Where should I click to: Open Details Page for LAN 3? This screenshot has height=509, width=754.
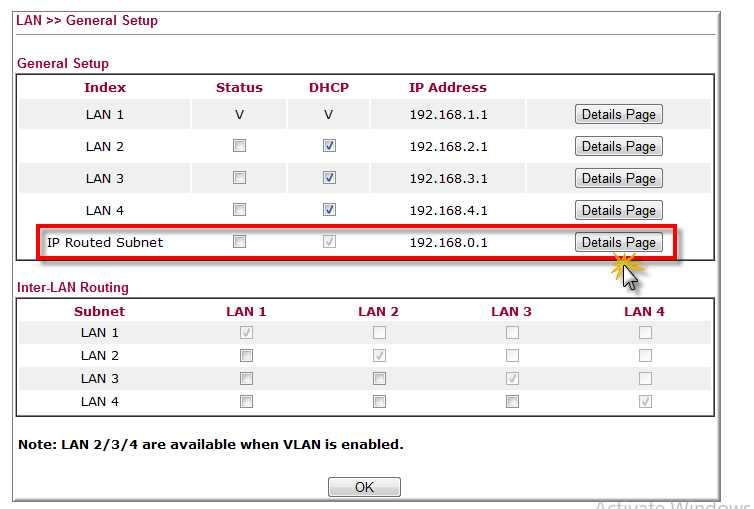(618, 178)
